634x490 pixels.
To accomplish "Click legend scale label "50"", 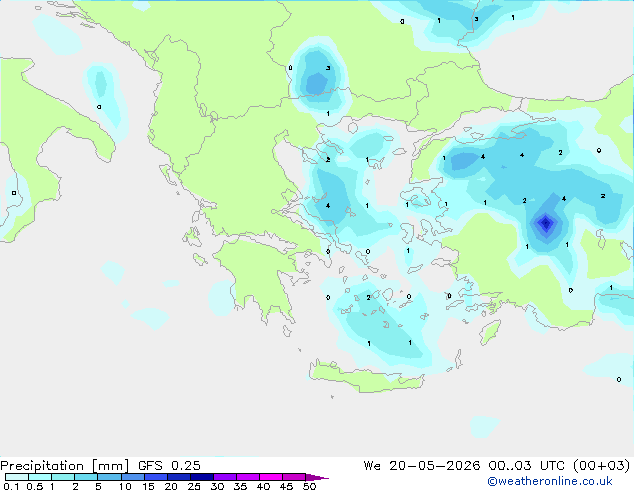I will (x=309, y=486).
